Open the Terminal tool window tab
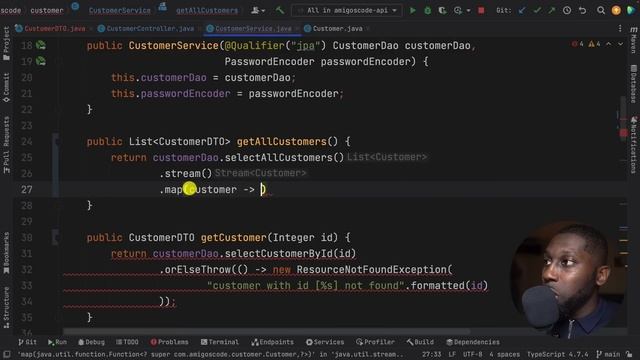The height and width of the screenshot is (360, 640). pos(220,342)
